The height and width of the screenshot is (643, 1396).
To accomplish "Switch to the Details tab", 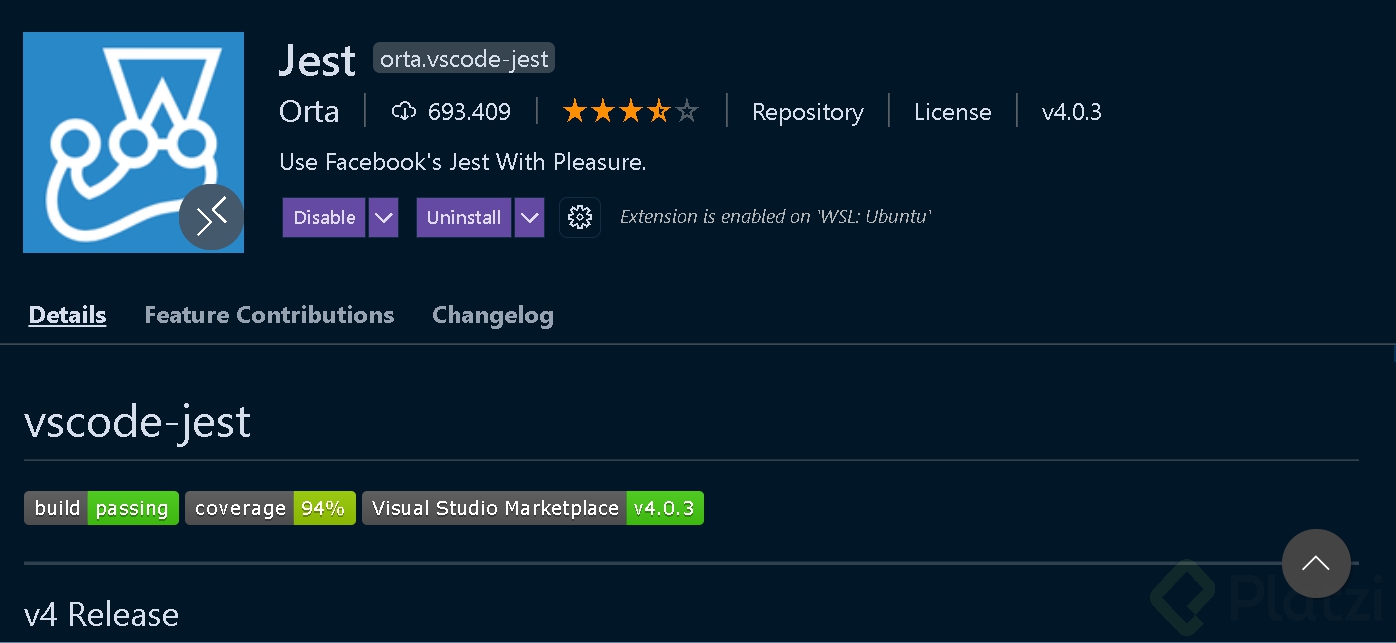I will (67, 315).
